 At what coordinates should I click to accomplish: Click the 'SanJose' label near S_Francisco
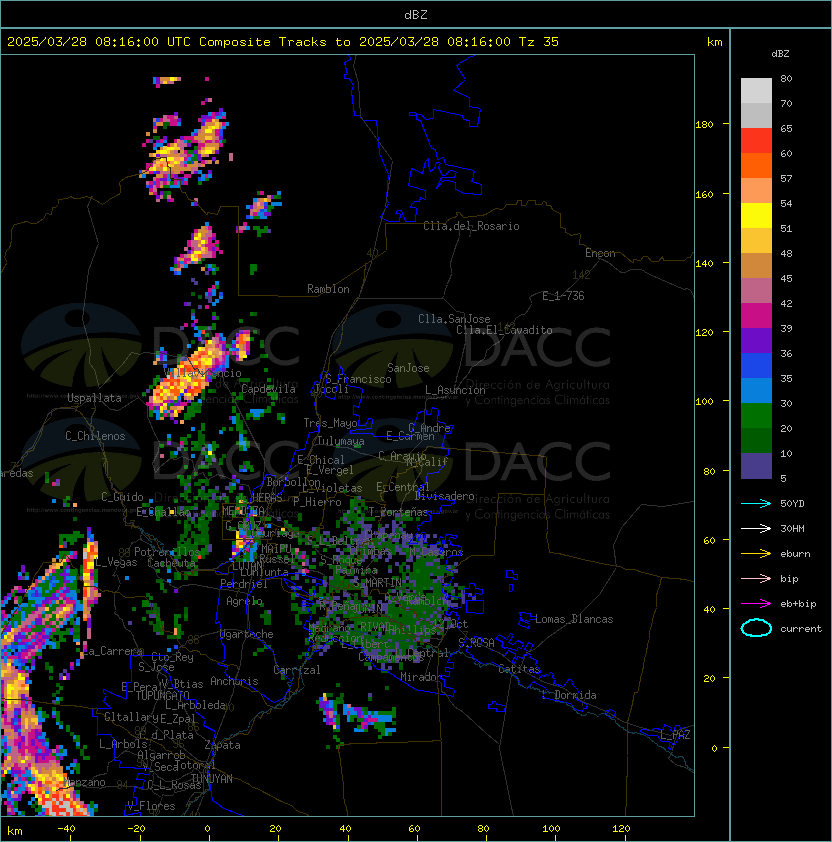[x=408, y=368]
